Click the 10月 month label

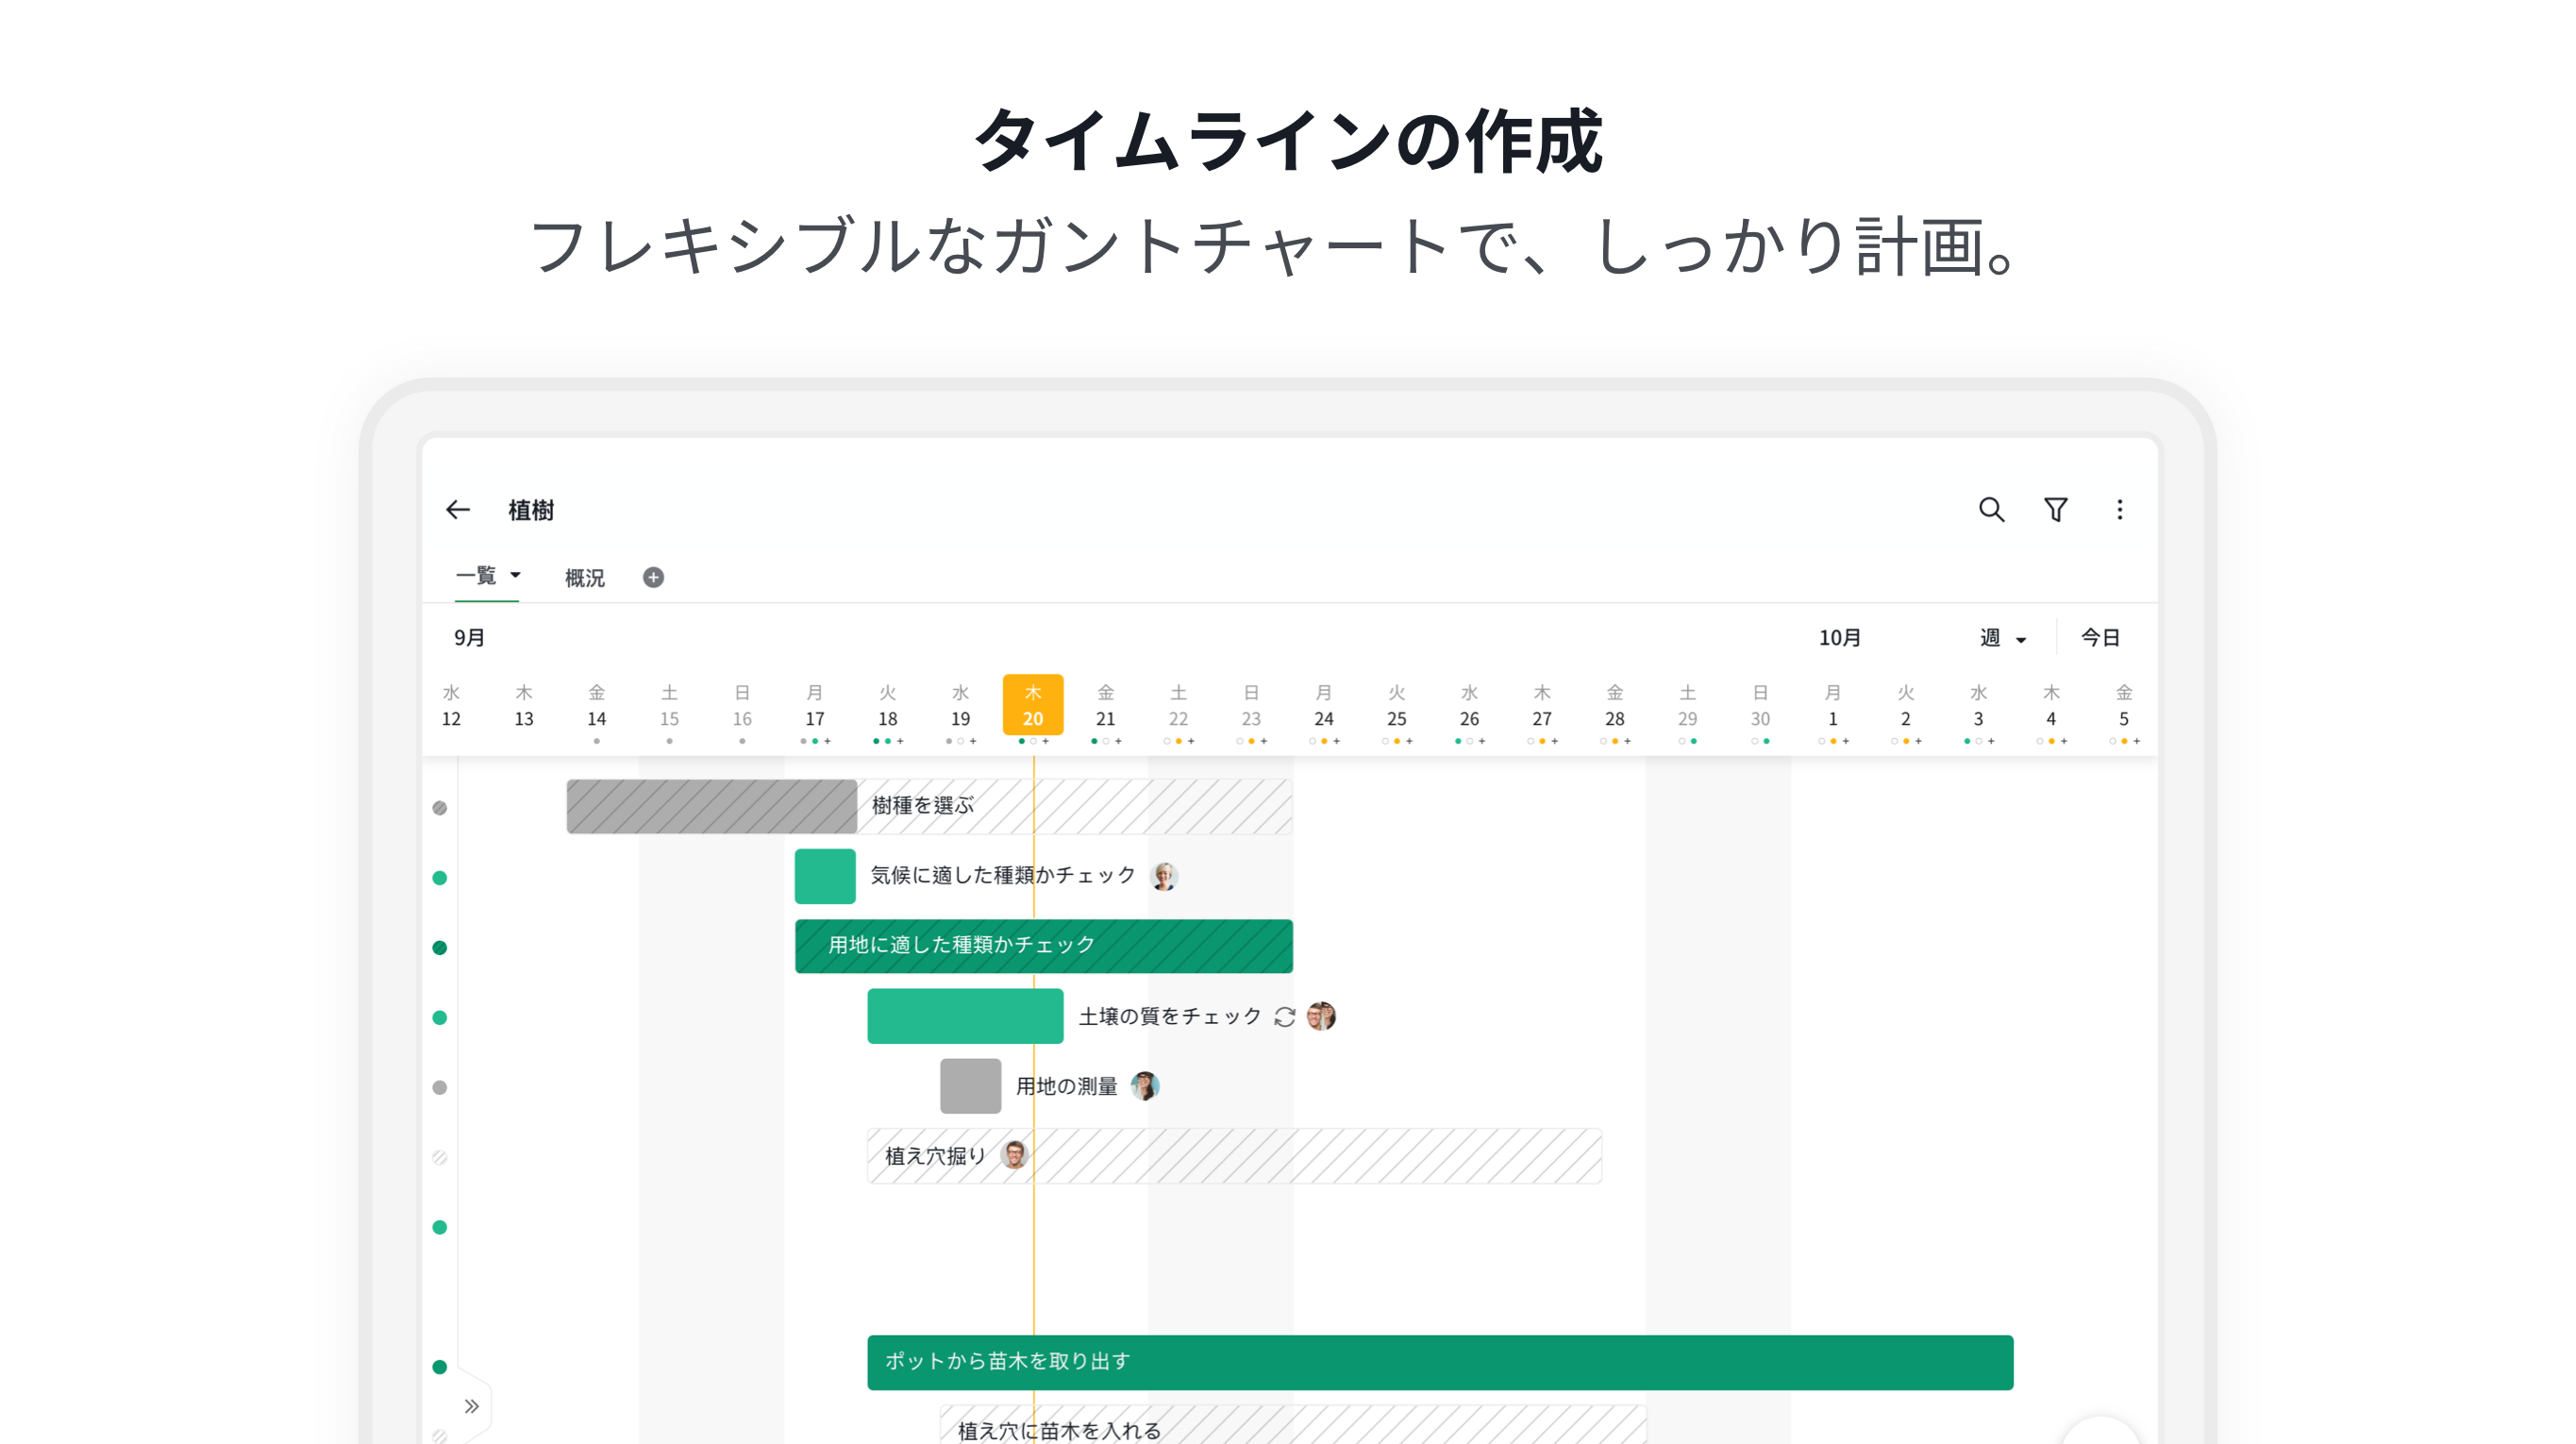[1839, 638]
